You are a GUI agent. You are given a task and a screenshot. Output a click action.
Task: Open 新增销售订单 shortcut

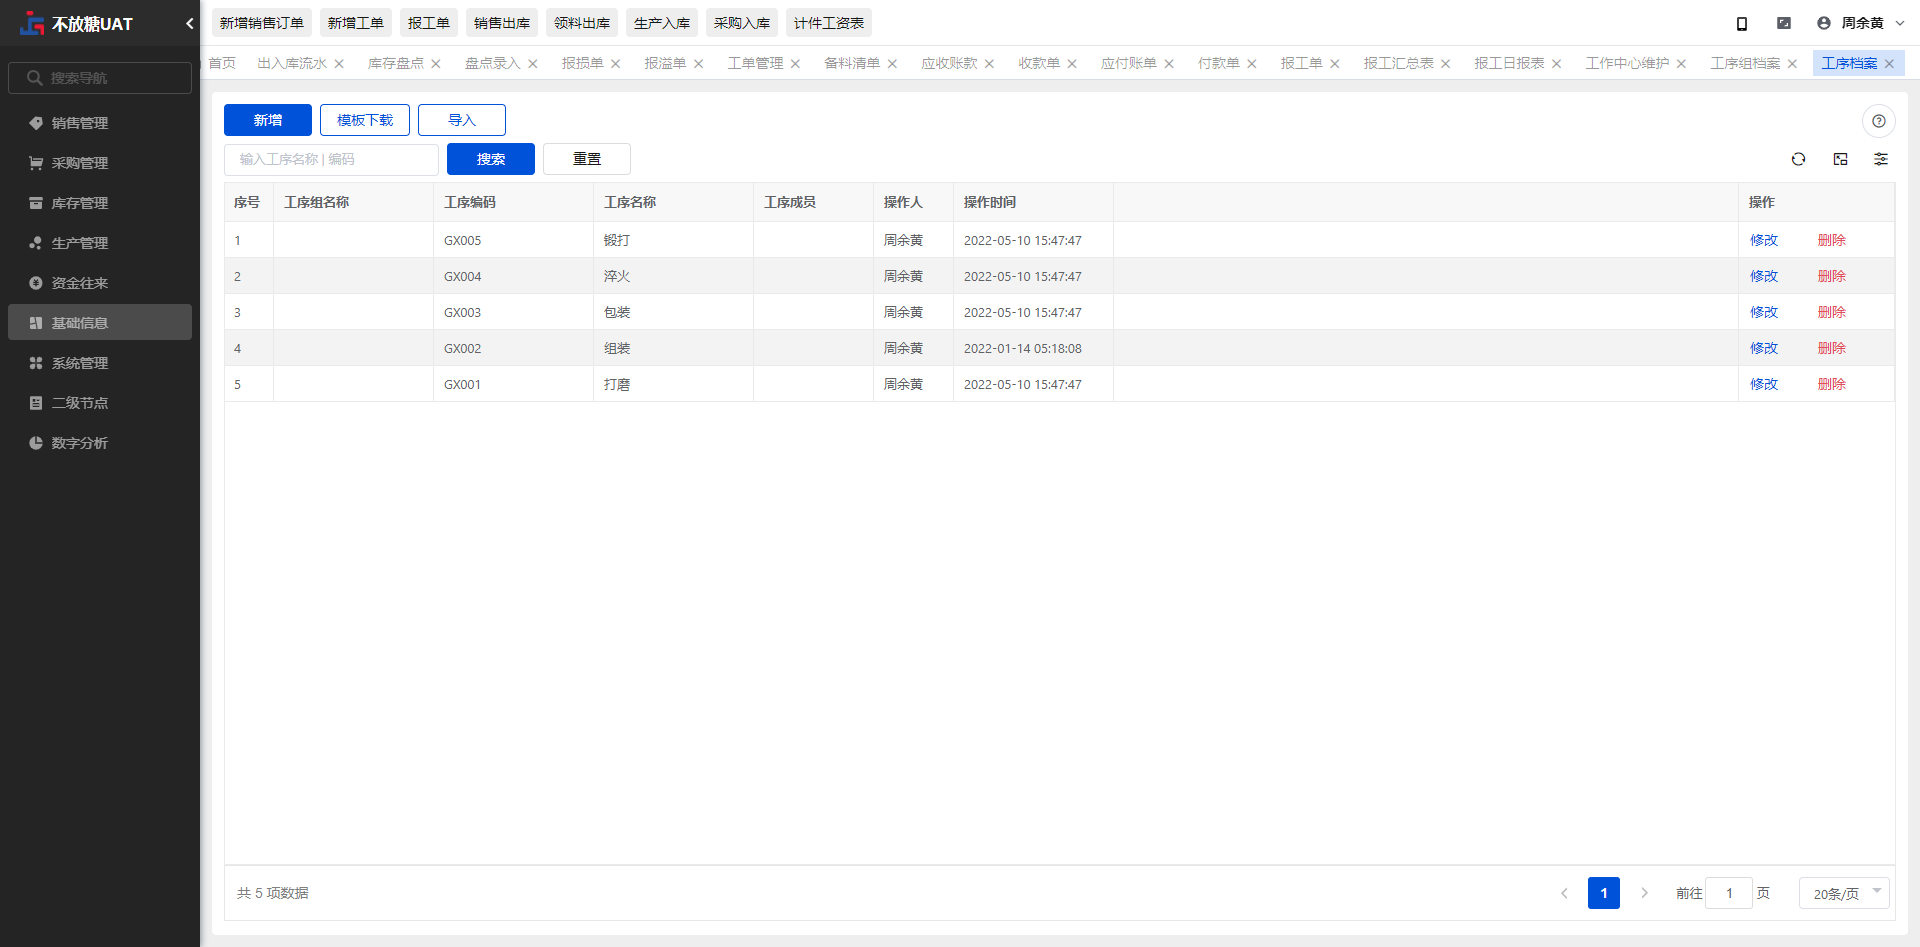click(x=262, y=23)
